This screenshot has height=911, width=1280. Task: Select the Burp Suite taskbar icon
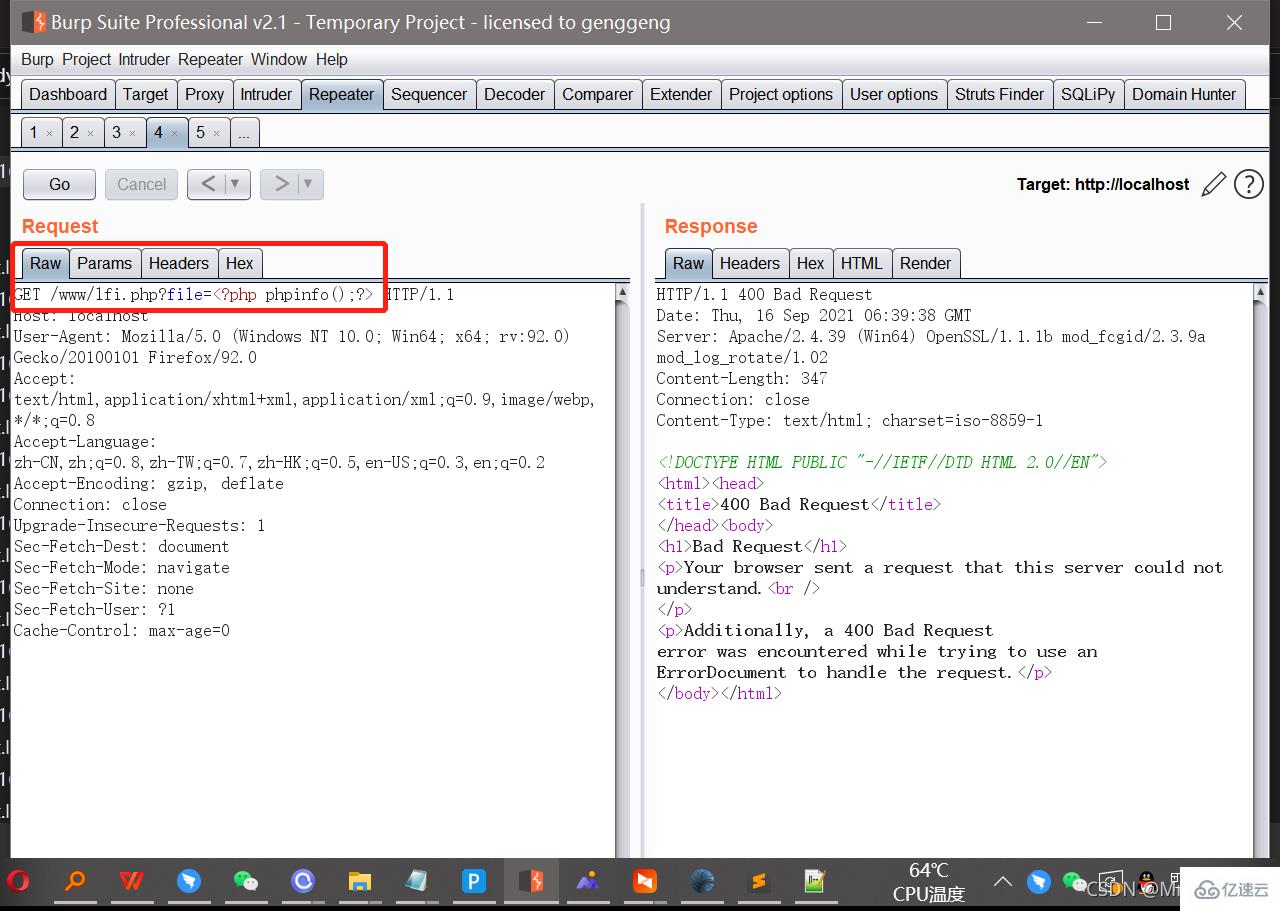coord(531,881)
